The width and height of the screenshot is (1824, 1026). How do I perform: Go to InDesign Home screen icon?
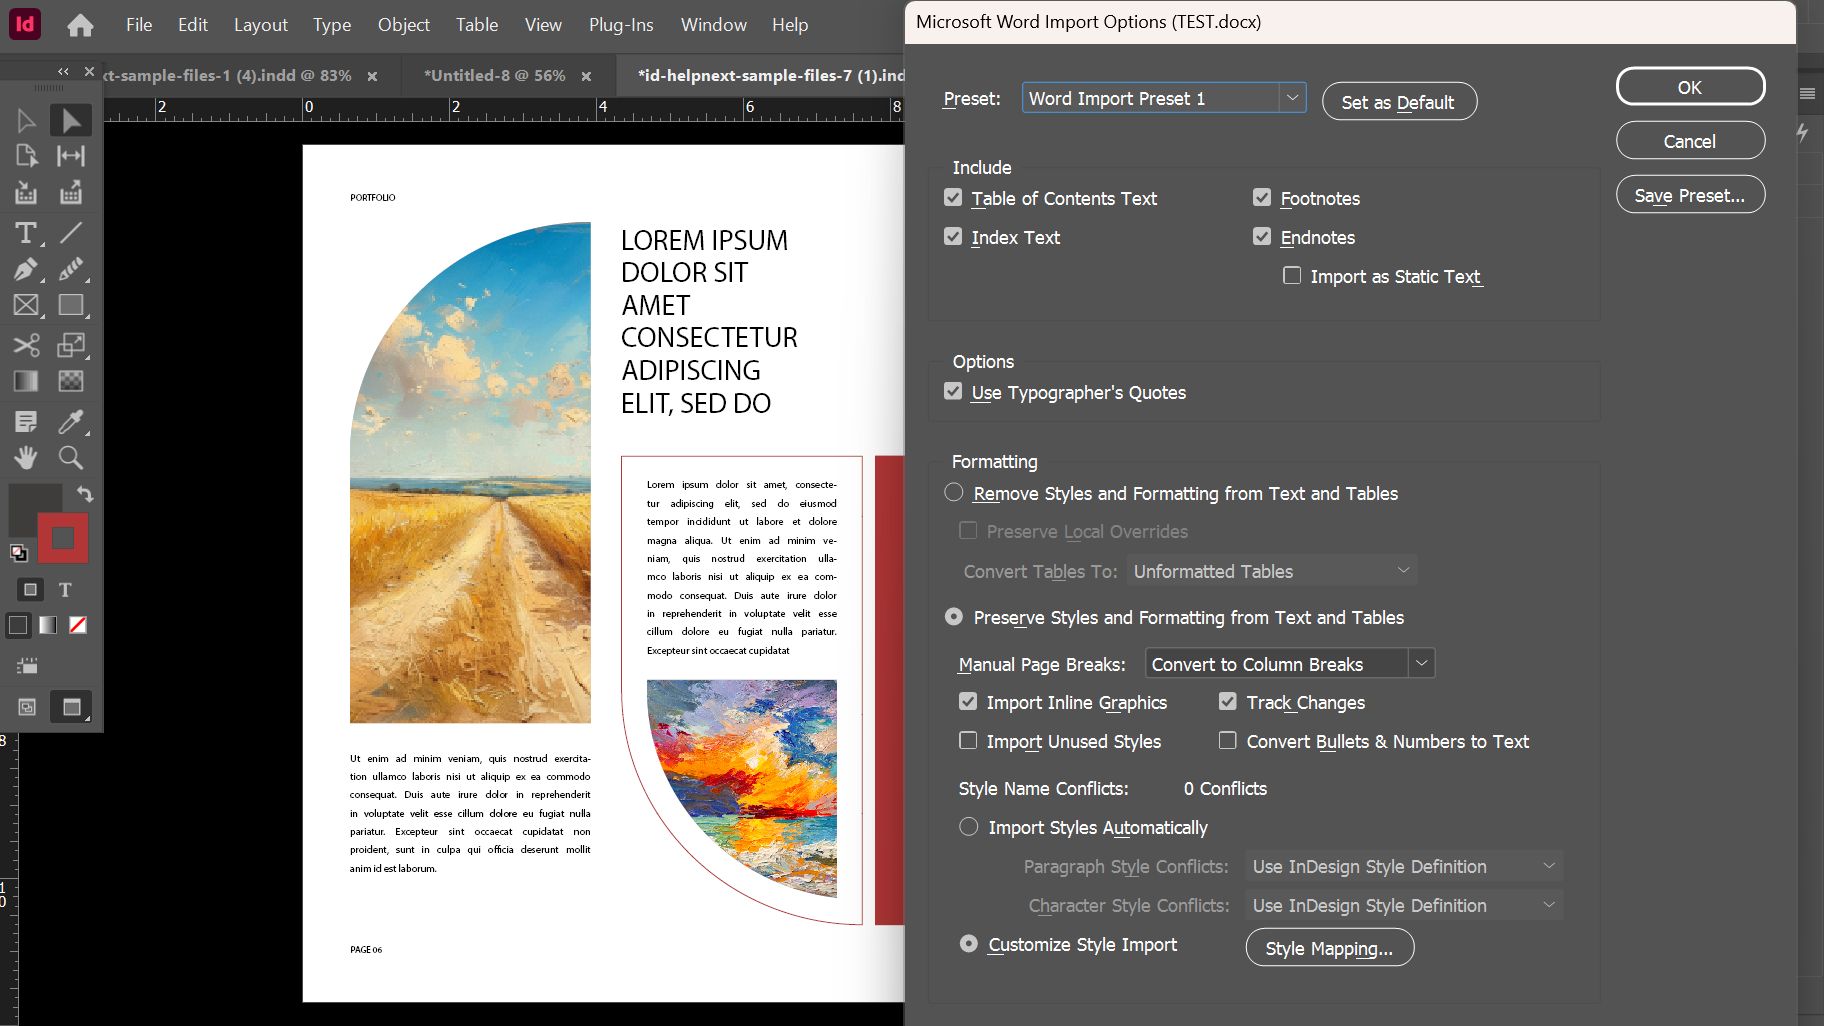pos(80,25)
